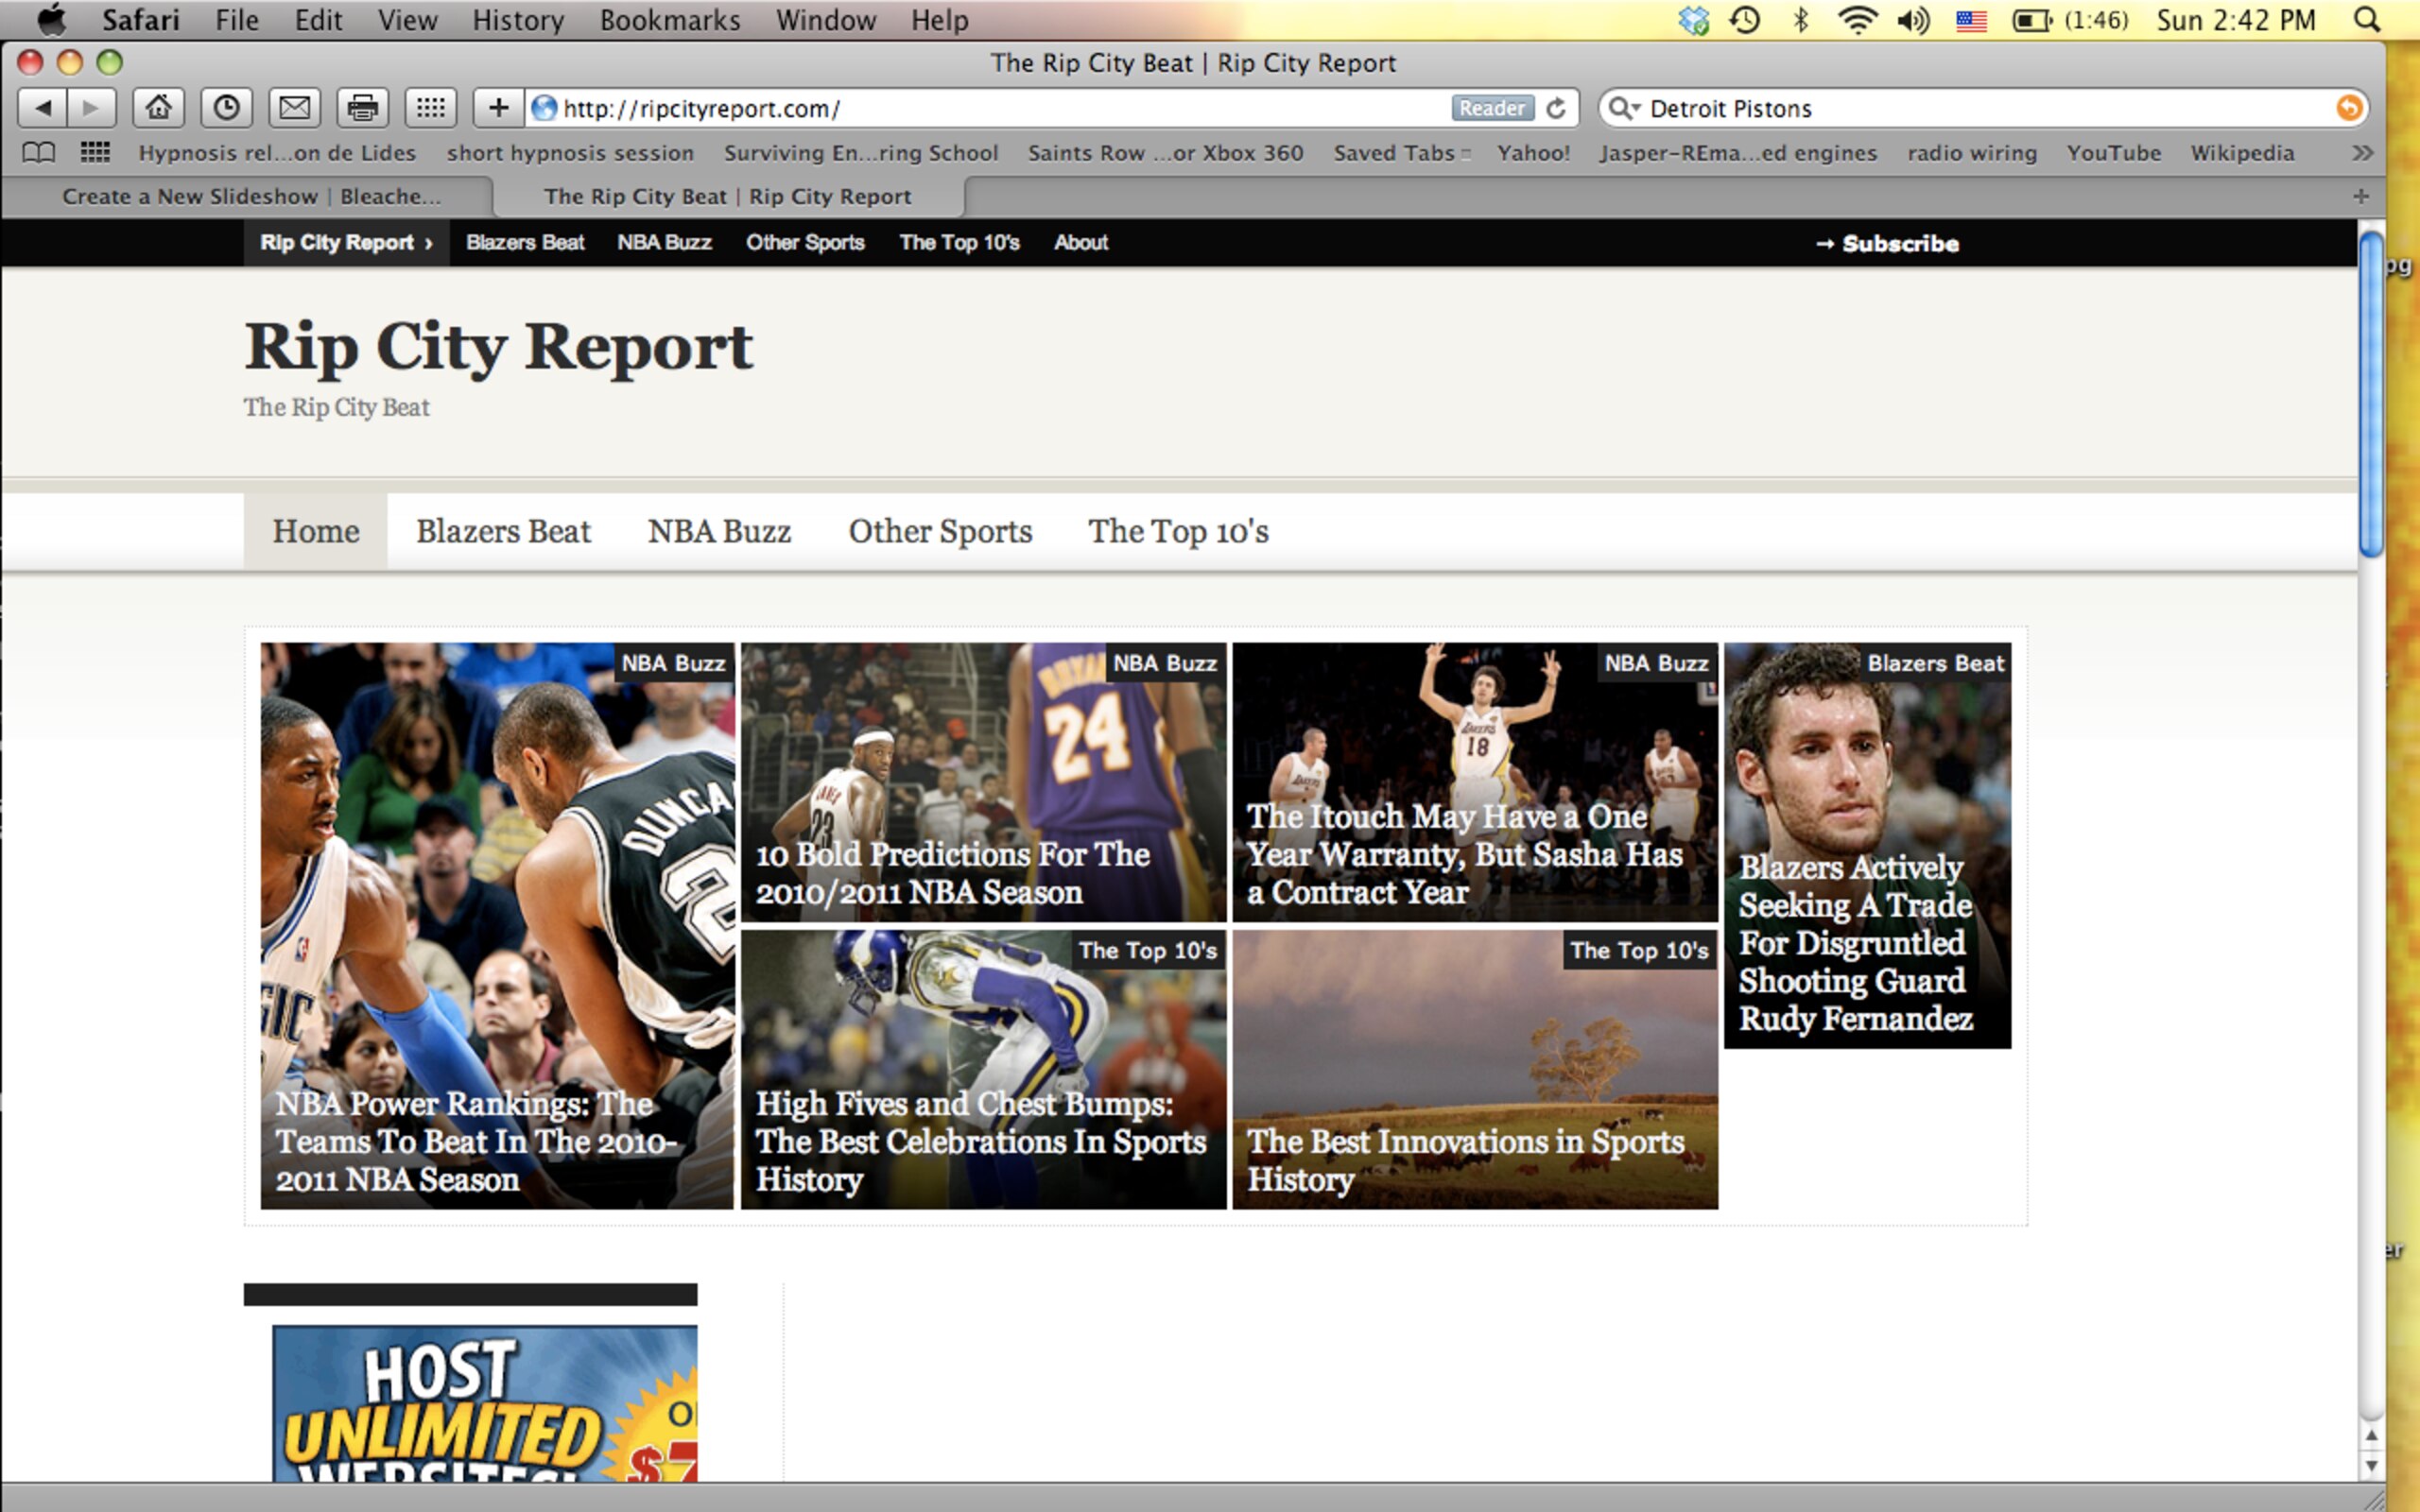Open the volume control in menu bar
The image size is (2420, 1512).
pos(1914,20)
